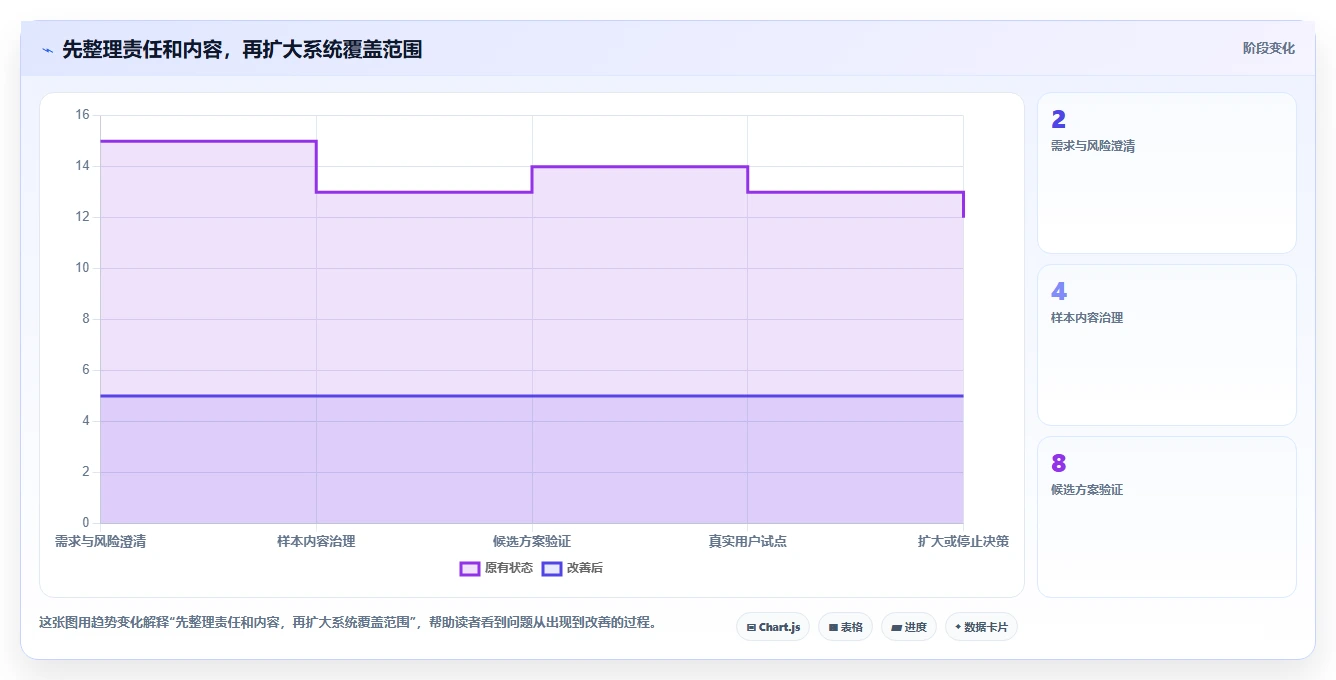The image size is (1336, 680).
Task: Click the 数据卡片 tag chip
Action: tap(981, 627)
